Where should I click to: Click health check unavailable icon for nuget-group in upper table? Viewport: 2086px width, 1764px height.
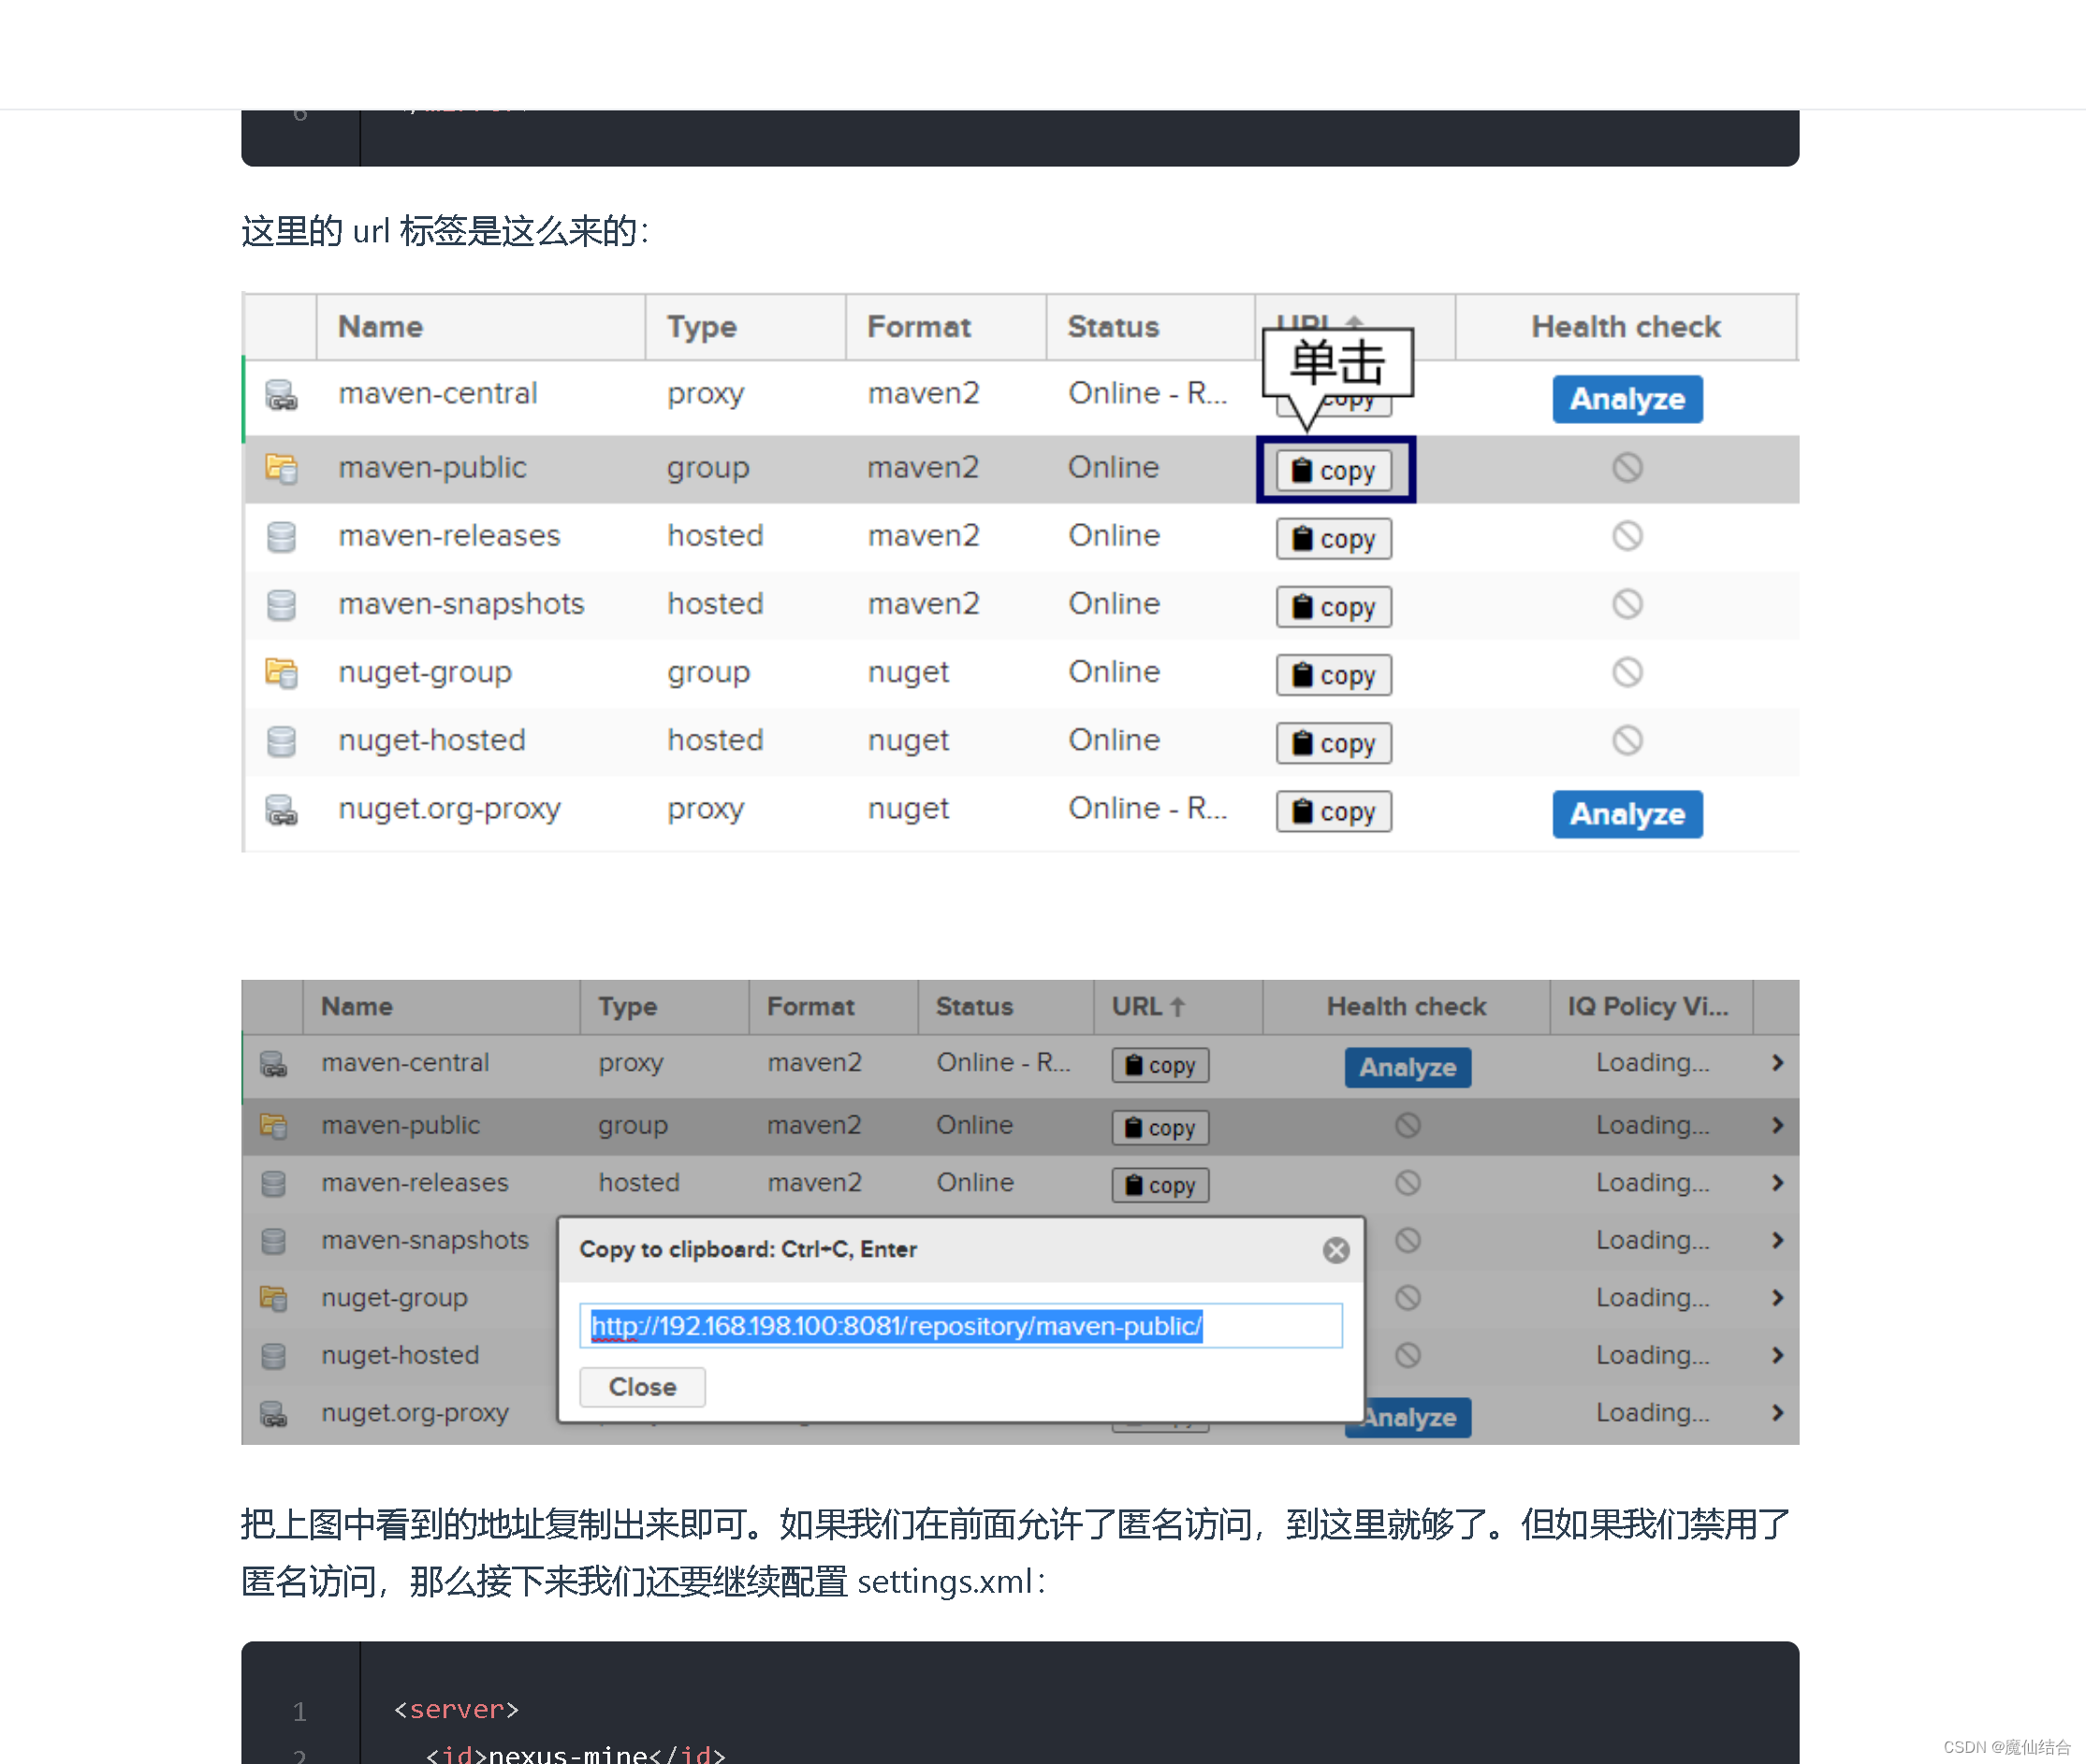1627,672
